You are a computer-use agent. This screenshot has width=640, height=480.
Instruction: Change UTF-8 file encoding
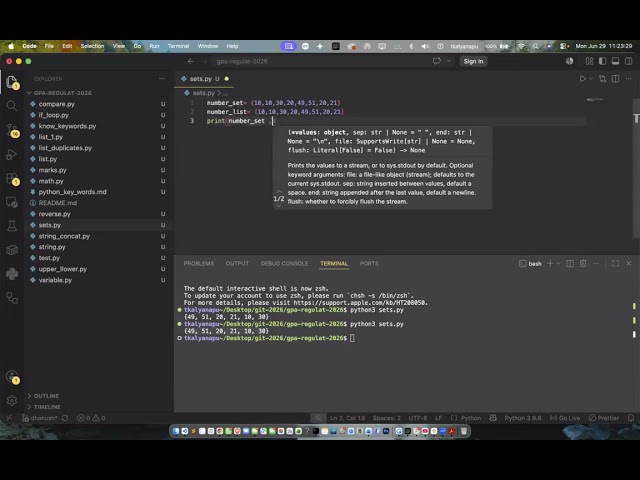coord(418,418)
